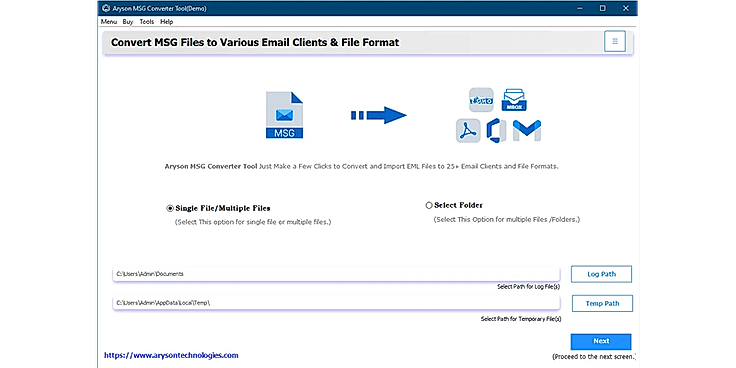The image size is (736, 368).
Task: Click the Aryson app icon in title bar
Action: 106,8
